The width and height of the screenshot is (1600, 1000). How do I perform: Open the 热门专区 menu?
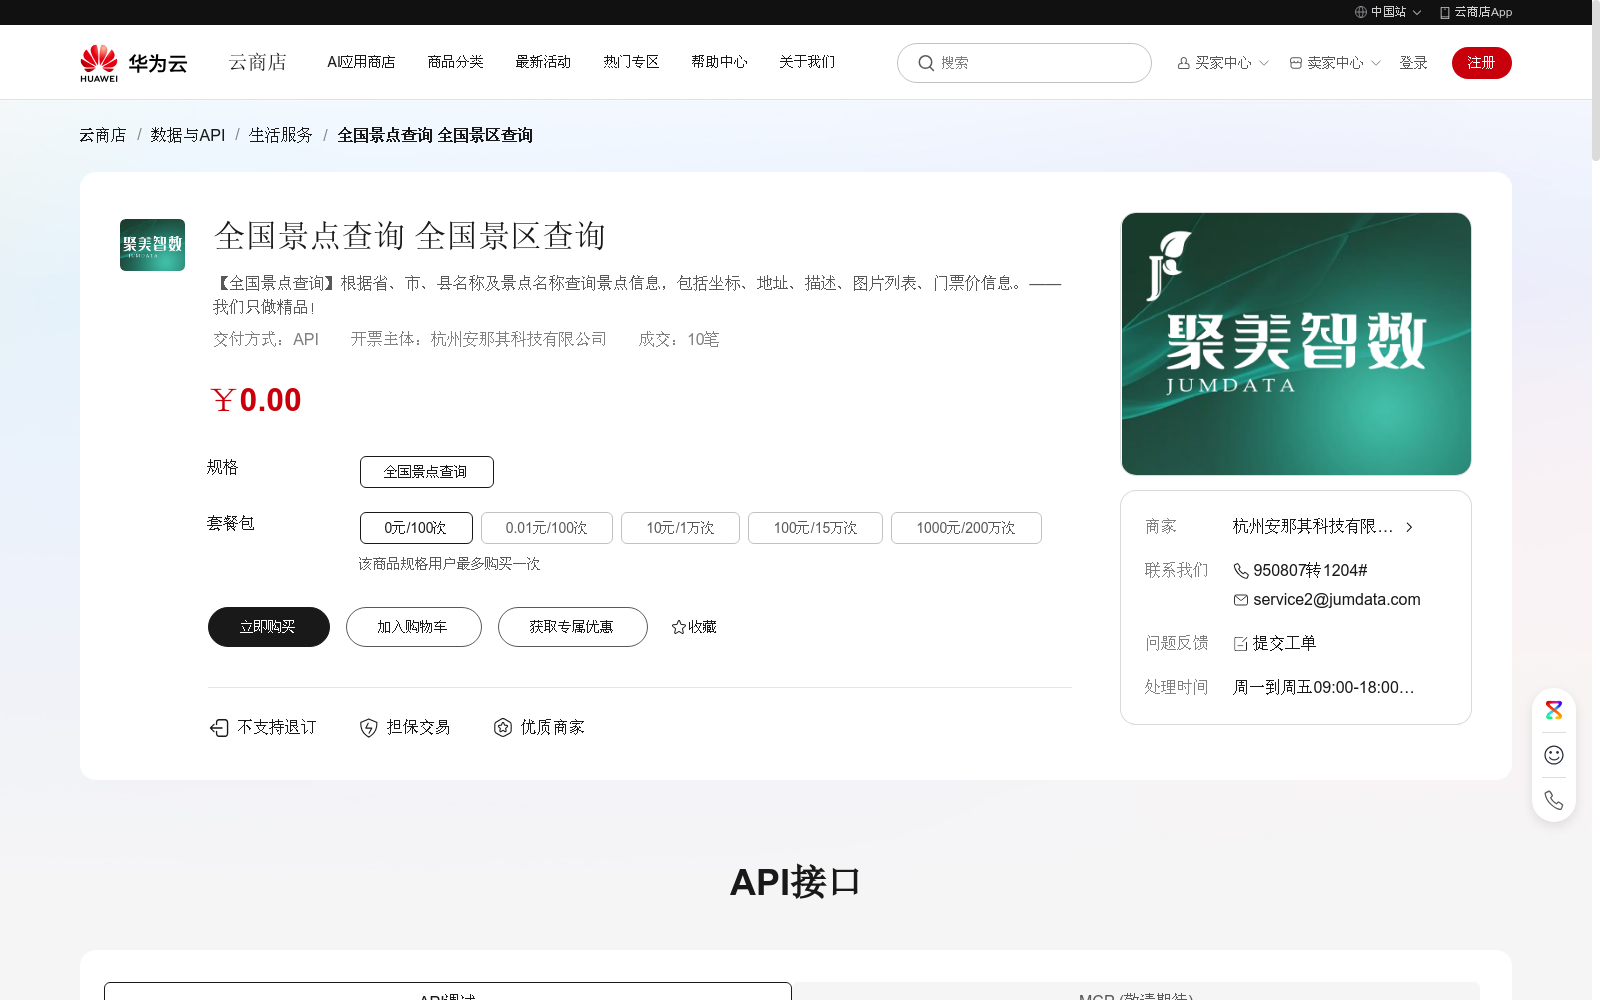[631, 62]
